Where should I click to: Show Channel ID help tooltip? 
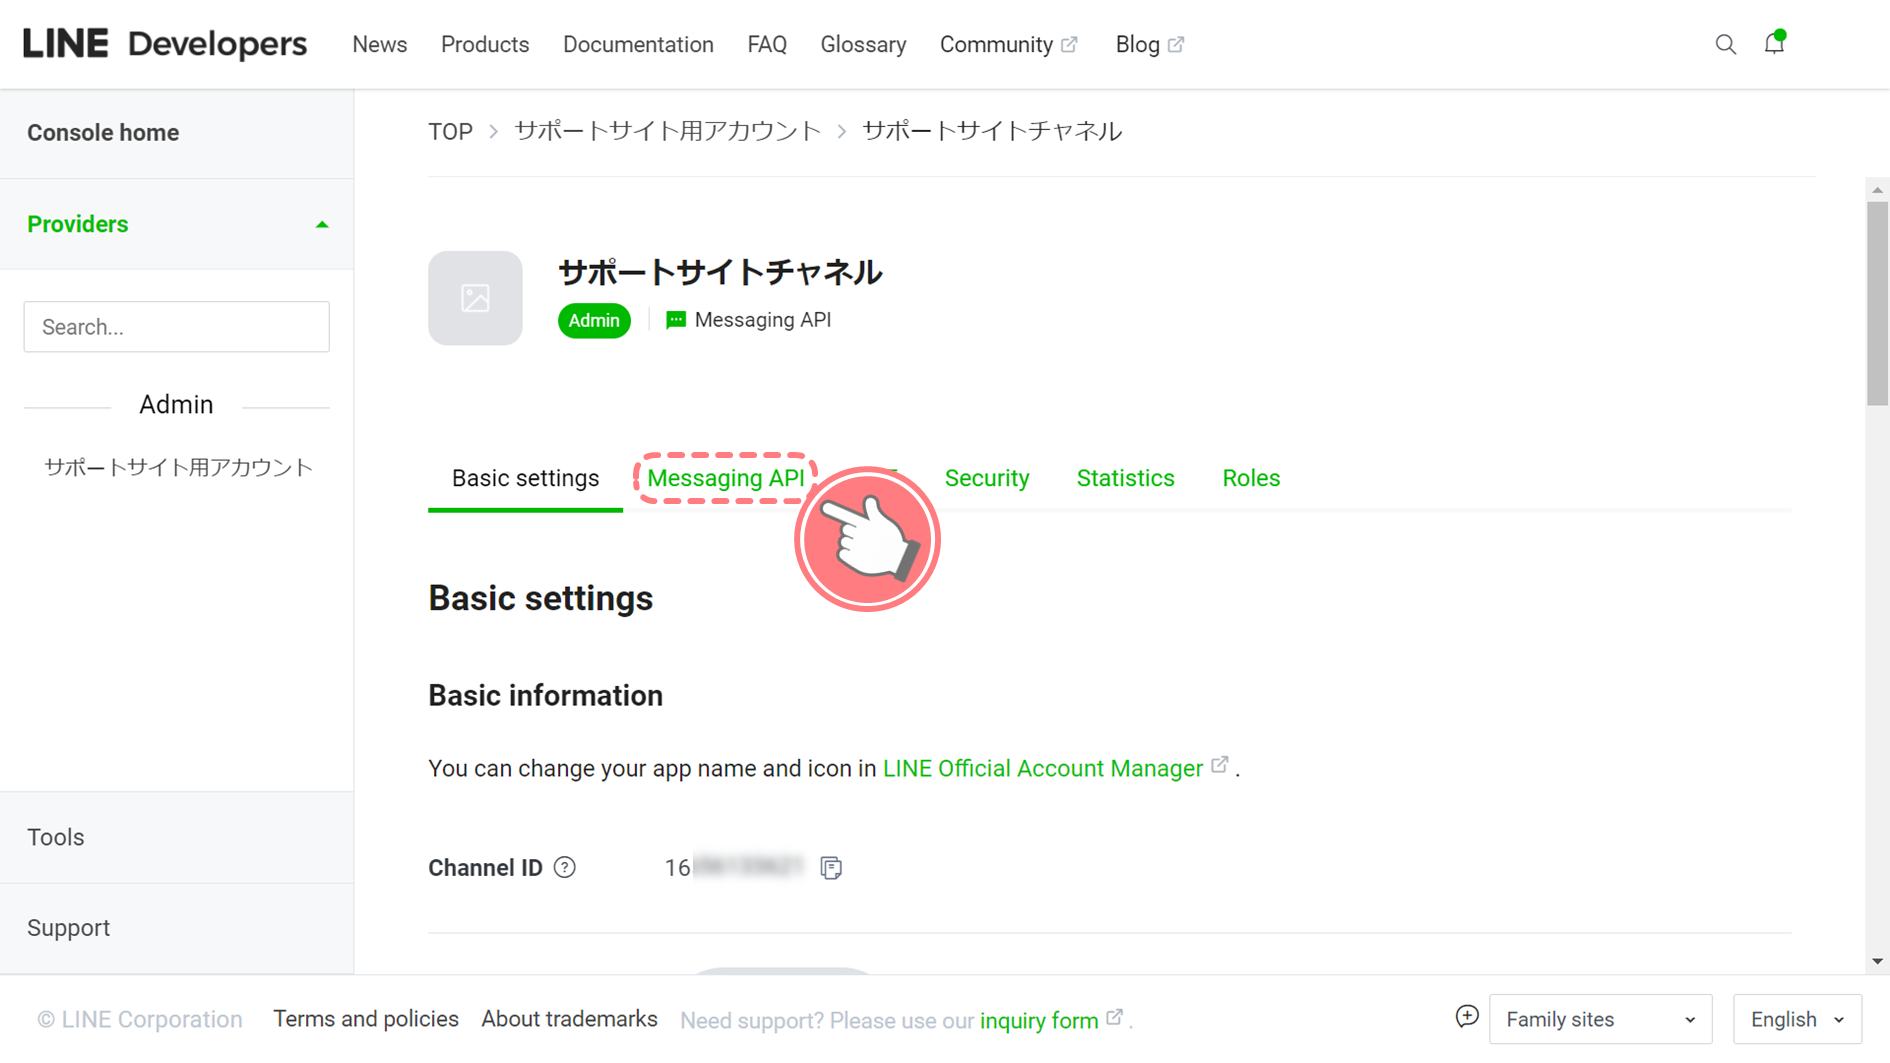pos(565,867)
